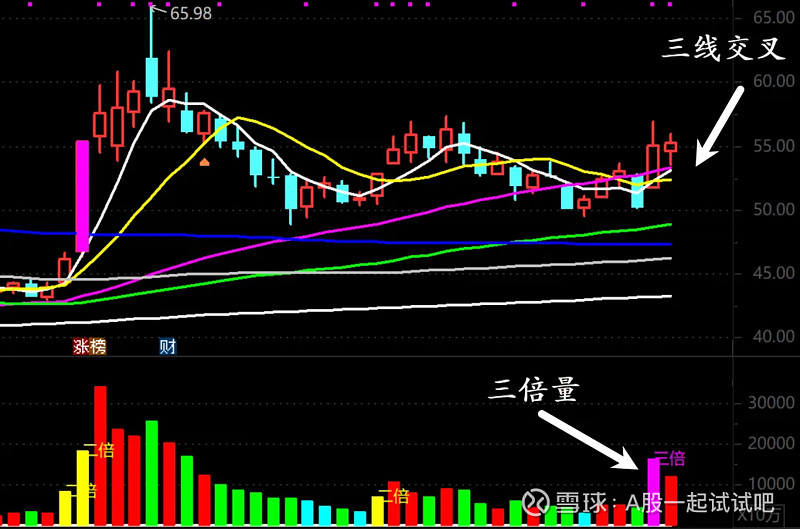Click the orange triangle marker below the candles
Viewport: 800px width, 529px height.
click(205, 162)
